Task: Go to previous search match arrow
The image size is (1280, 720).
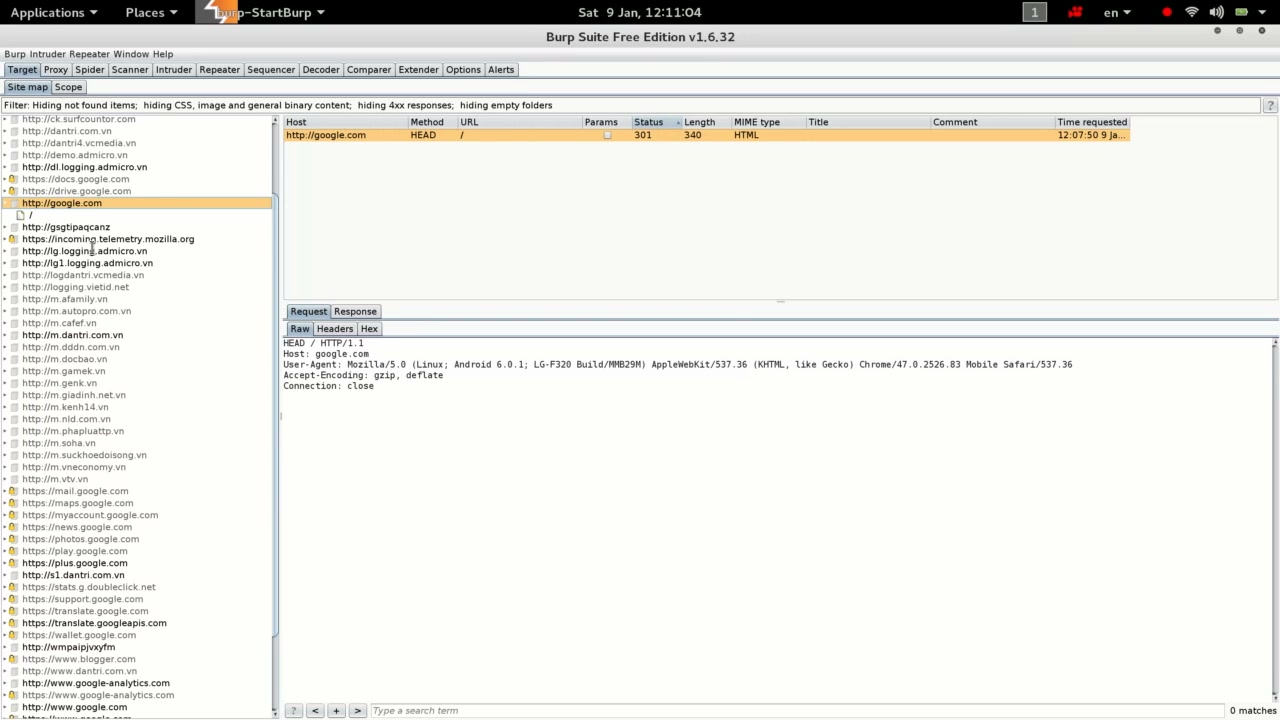Action: point(315,710)
